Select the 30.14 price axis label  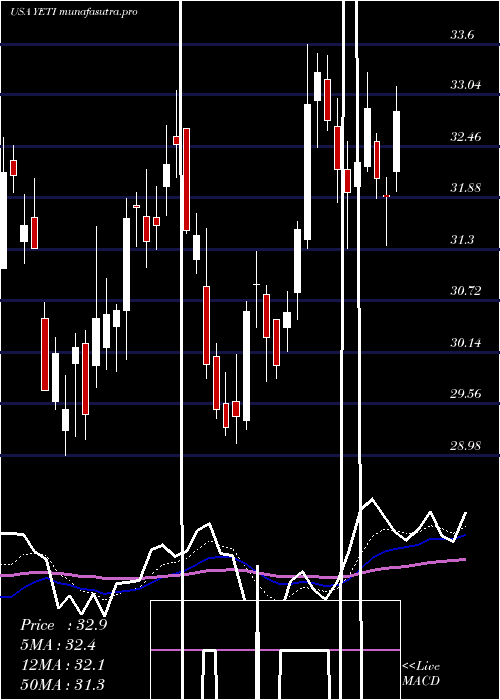coord(466,343)
